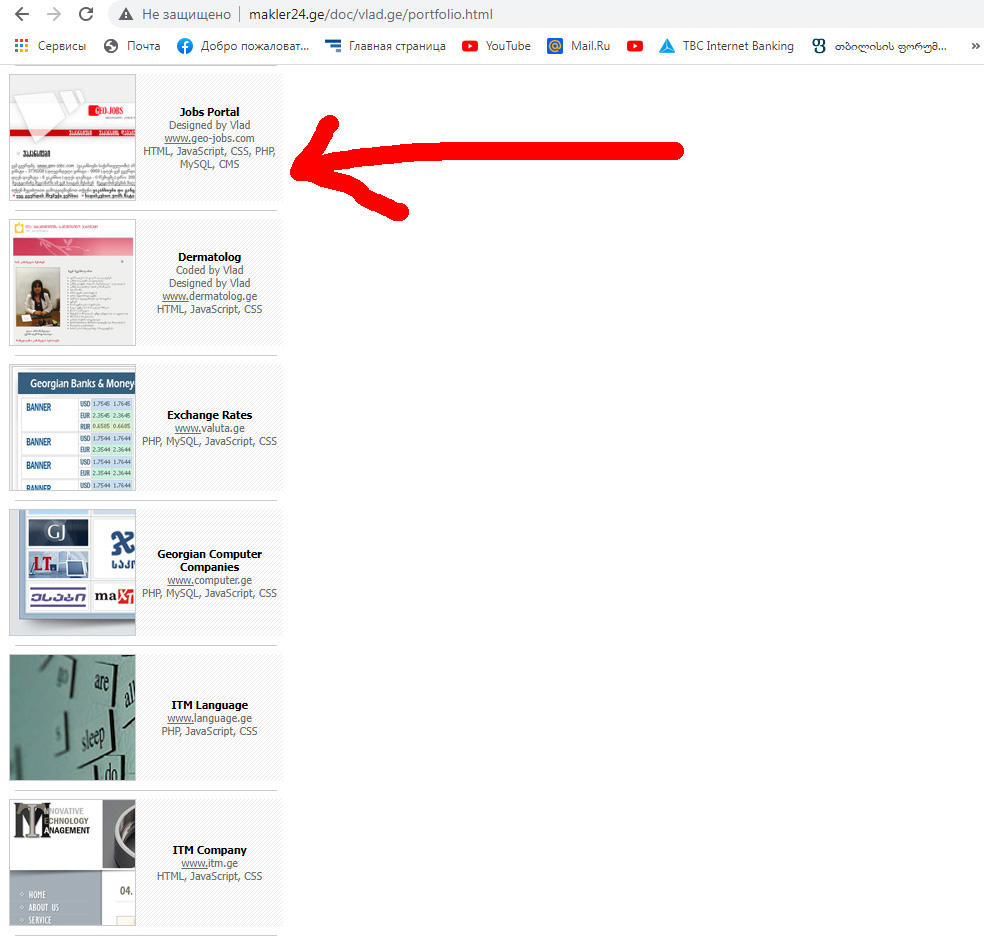Open the Главная страница bookmark

(385, 46)
